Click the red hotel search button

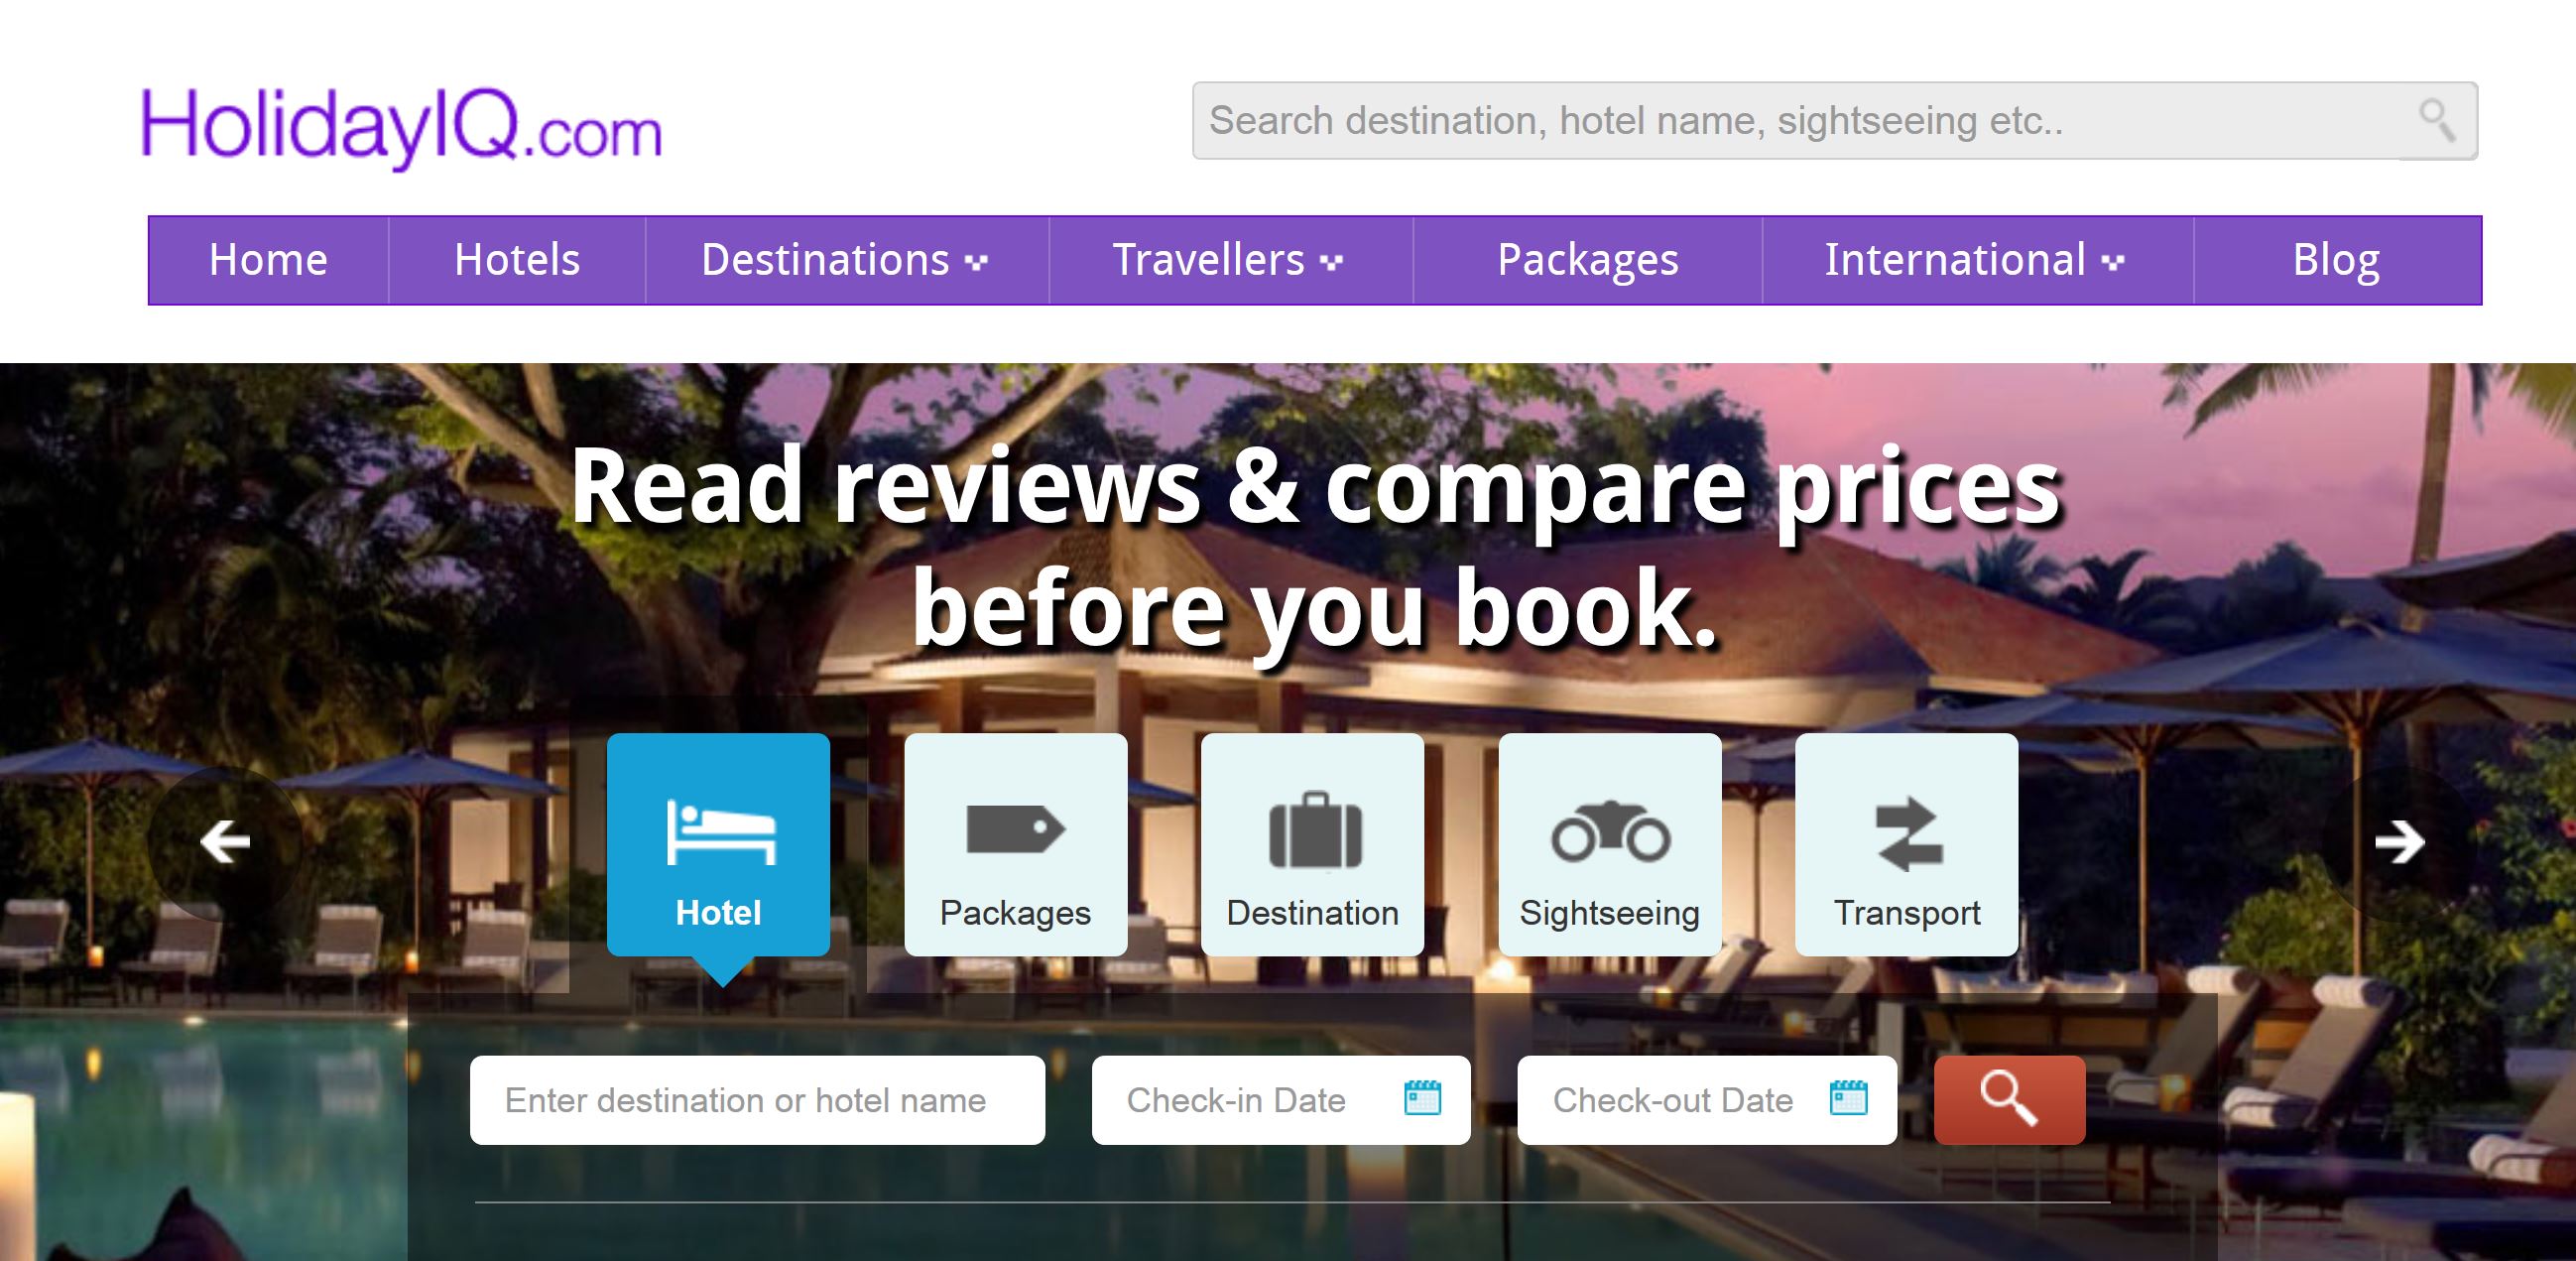coord(2009,1100)
